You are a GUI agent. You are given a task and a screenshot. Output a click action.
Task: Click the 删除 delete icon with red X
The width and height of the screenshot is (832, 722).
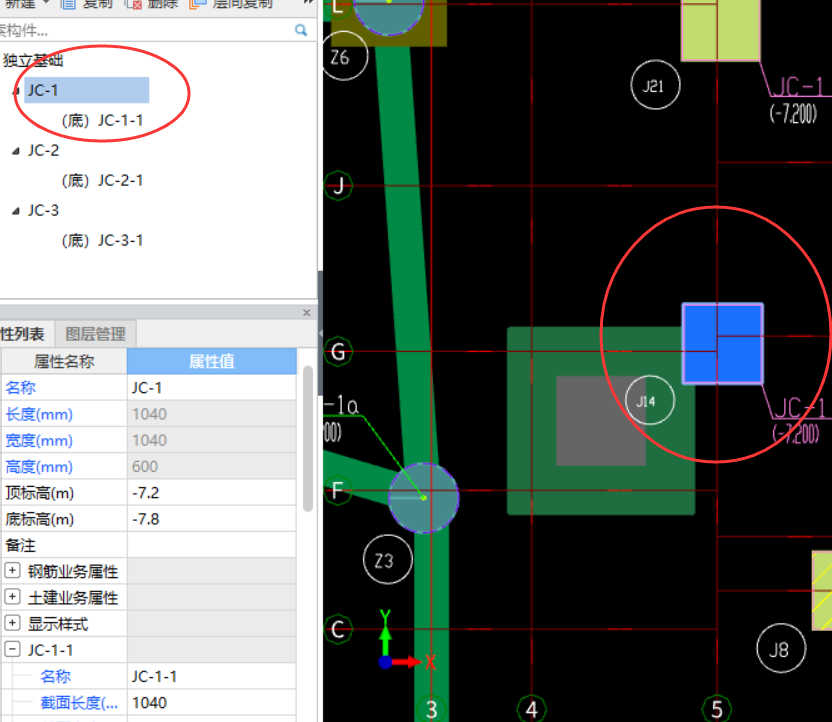[134, 4]
